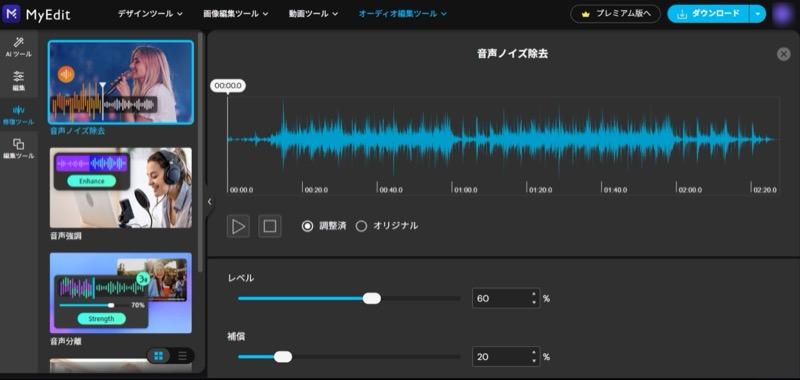Open the 画像編集ツール dropdown menu
Screen dimensions: 800x380
pyautogui.click(x=236, y=14)
